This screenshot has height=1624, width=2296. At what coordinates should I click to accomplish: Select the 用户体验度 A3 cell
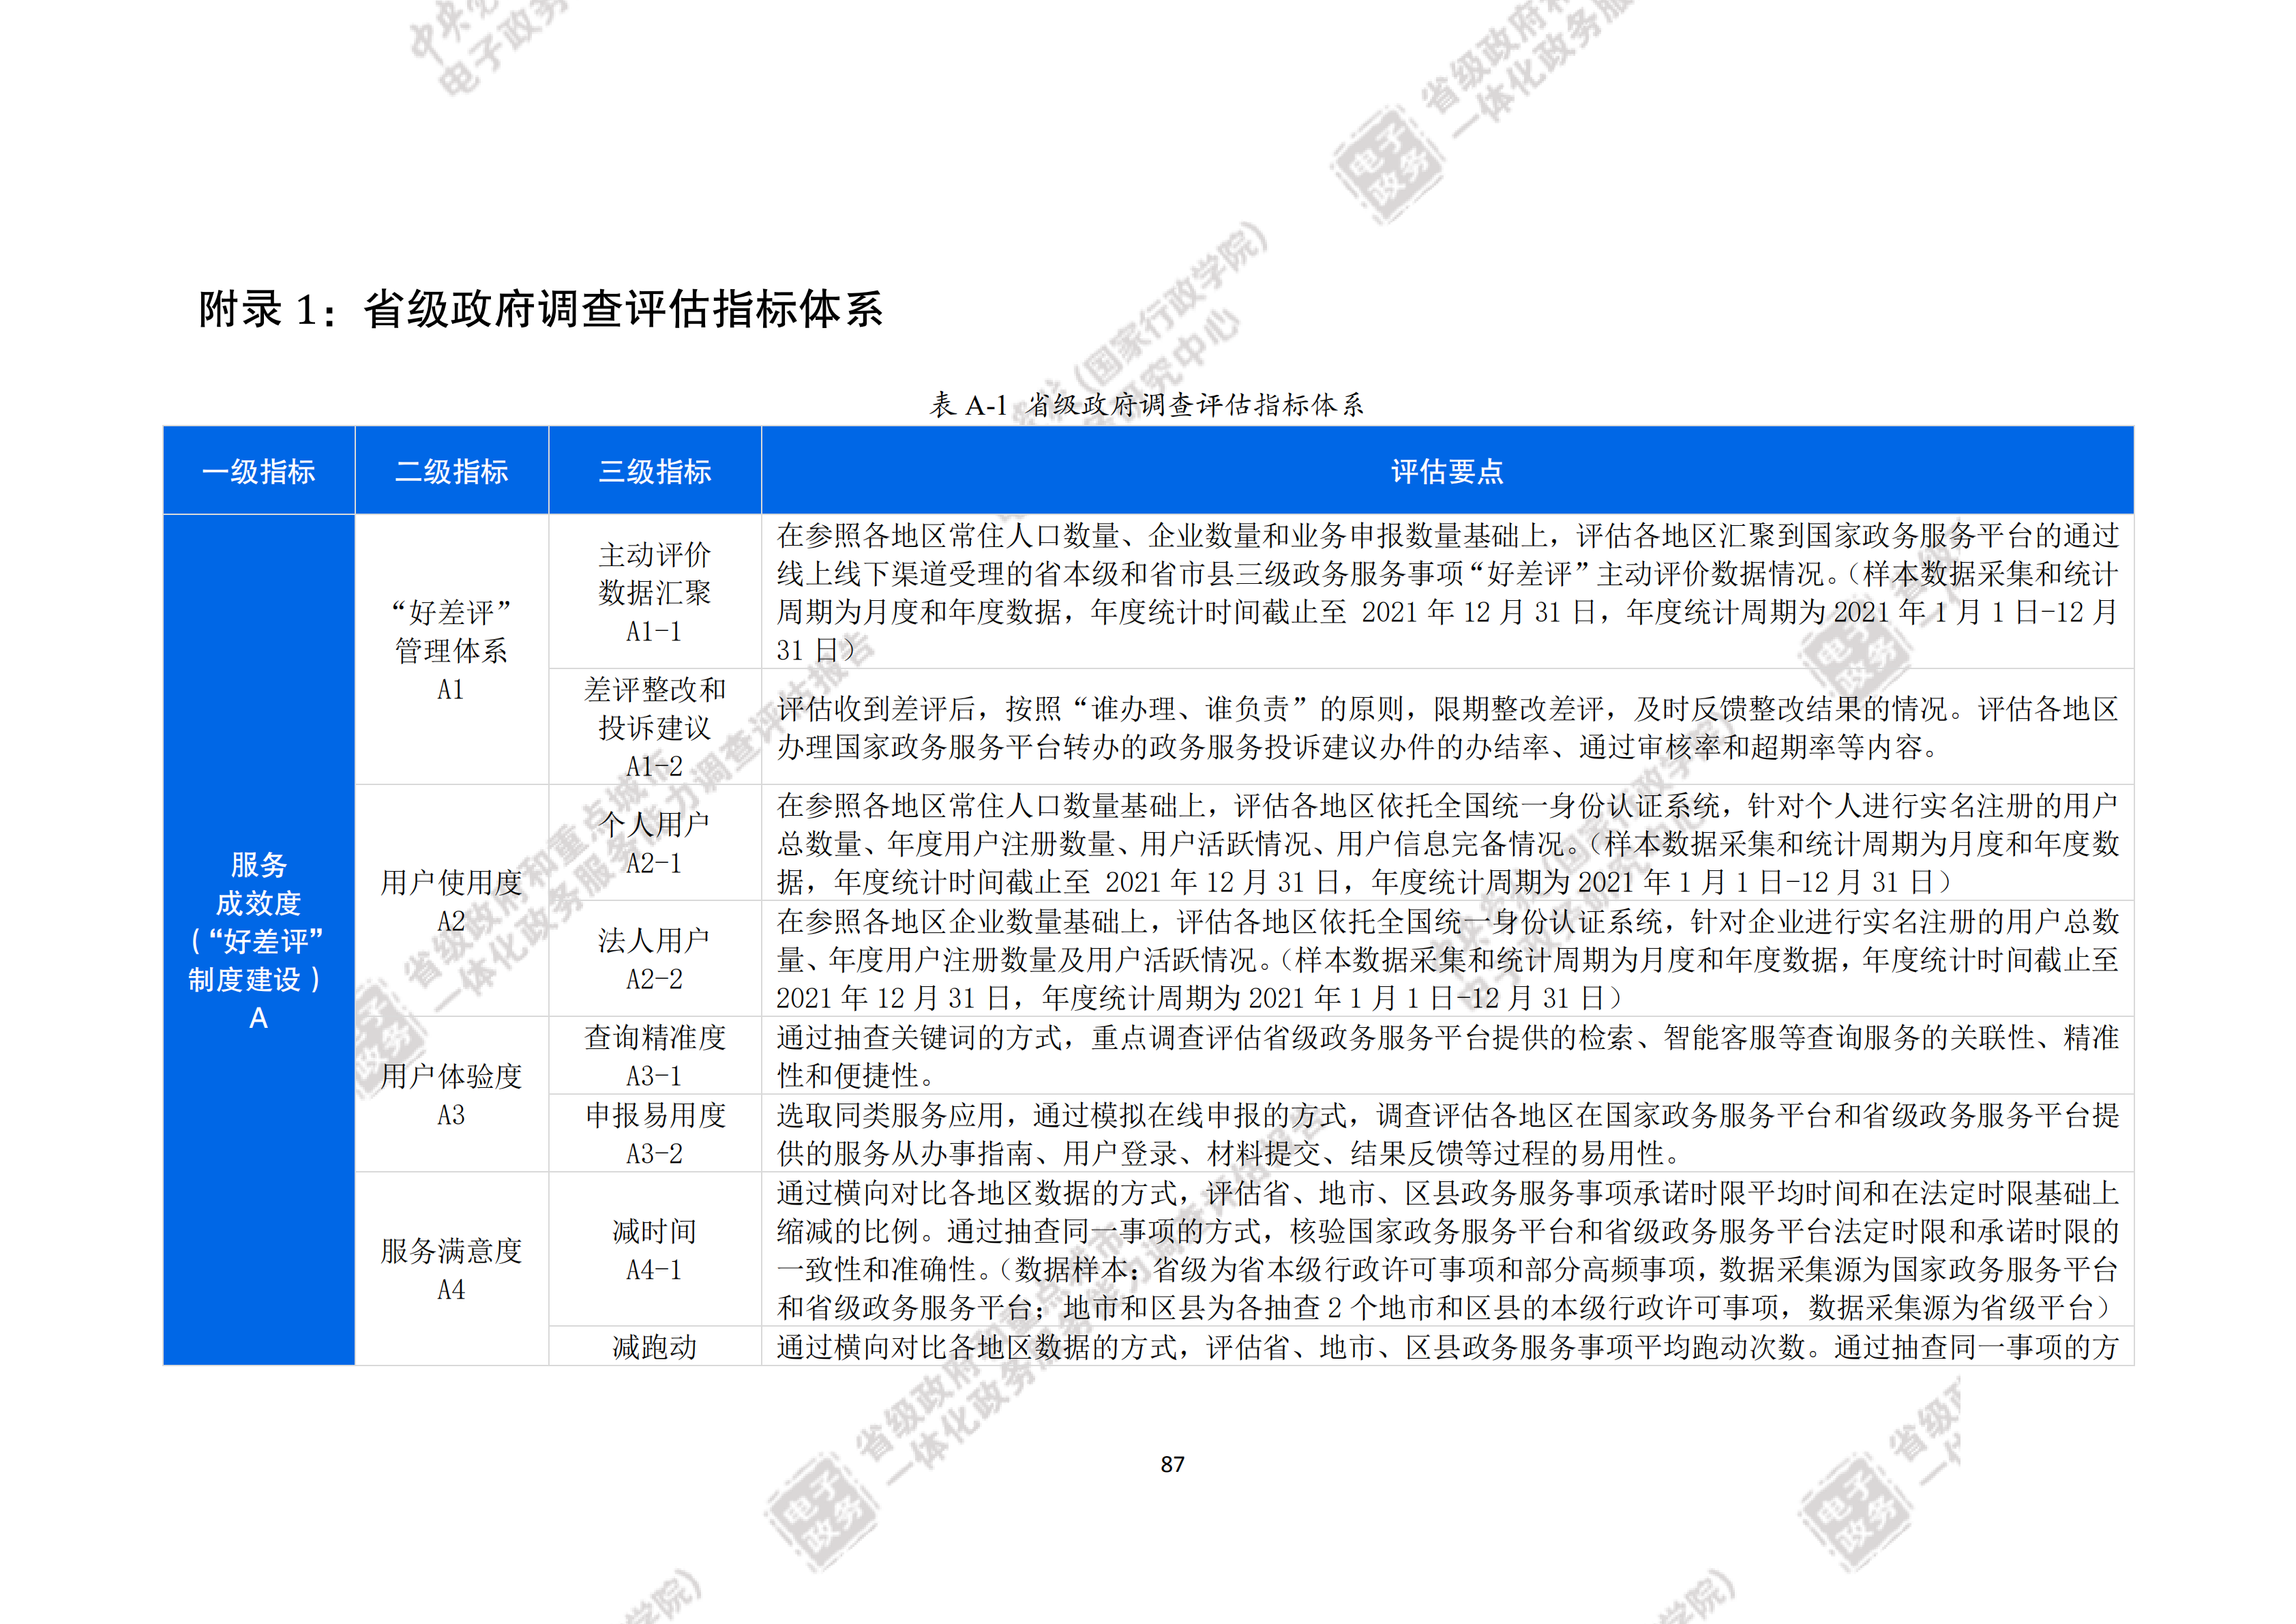coord(451,1095)
